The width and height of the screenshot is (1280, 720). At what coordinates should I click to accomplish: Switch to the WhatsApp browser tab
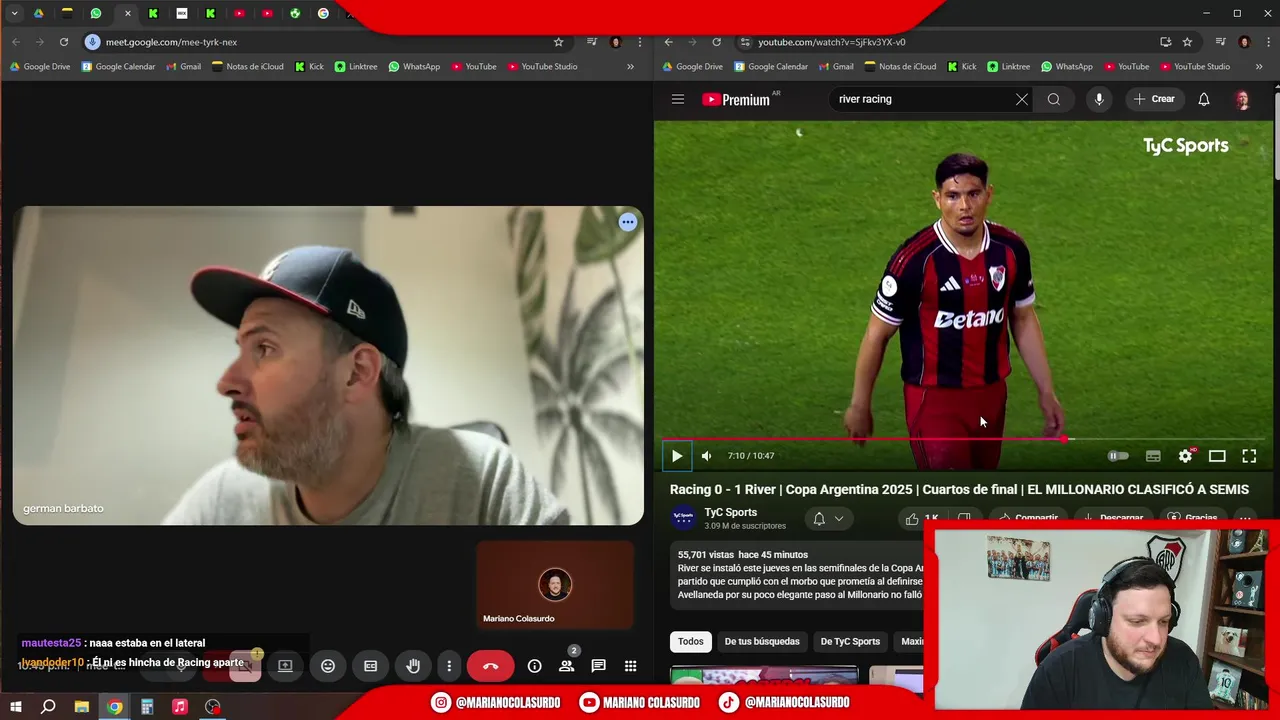(x=96, y=13)
